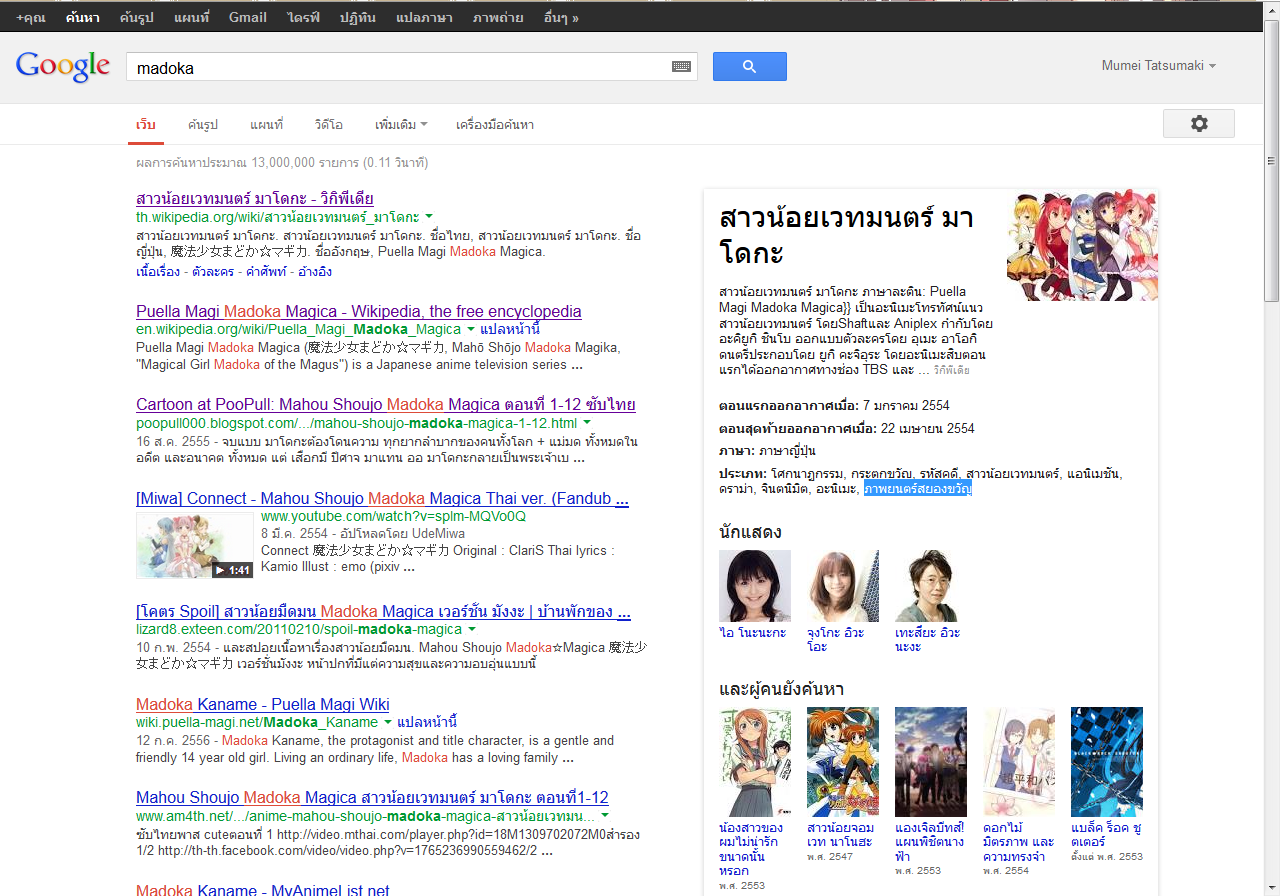Viewport: 1280px width, 896px height.
Task: Switch to the เว็บ search tab
Action: (146, 125)
